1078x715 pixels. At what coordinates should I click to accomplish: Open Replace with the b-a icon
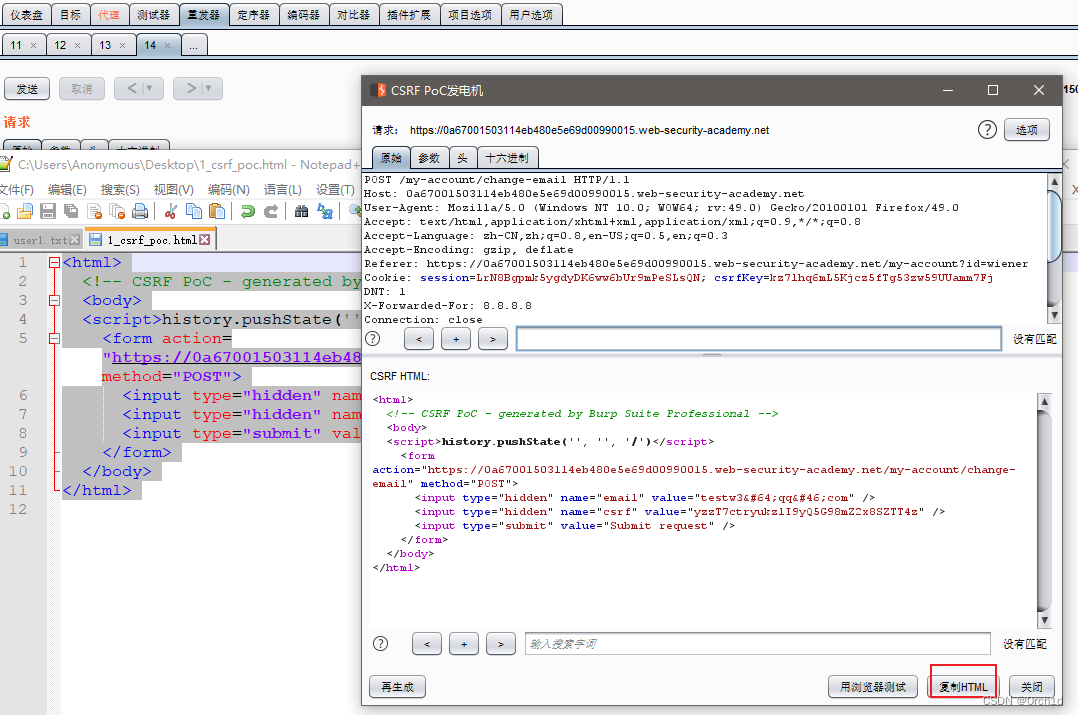pos(325,211)
